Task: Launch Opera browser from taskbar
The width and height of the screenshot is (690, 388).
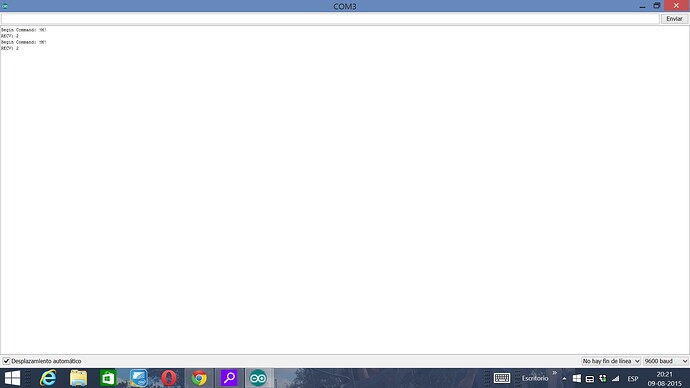Action: point(169,378)
